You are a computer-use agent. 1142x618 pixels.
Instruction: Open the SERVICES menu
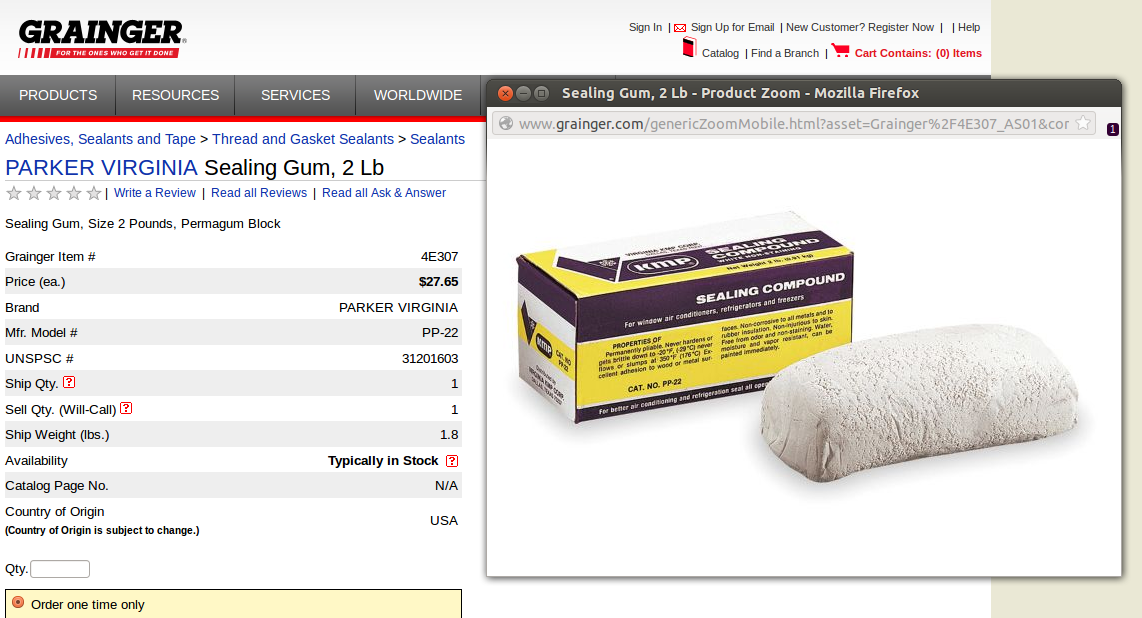point(295,95)
